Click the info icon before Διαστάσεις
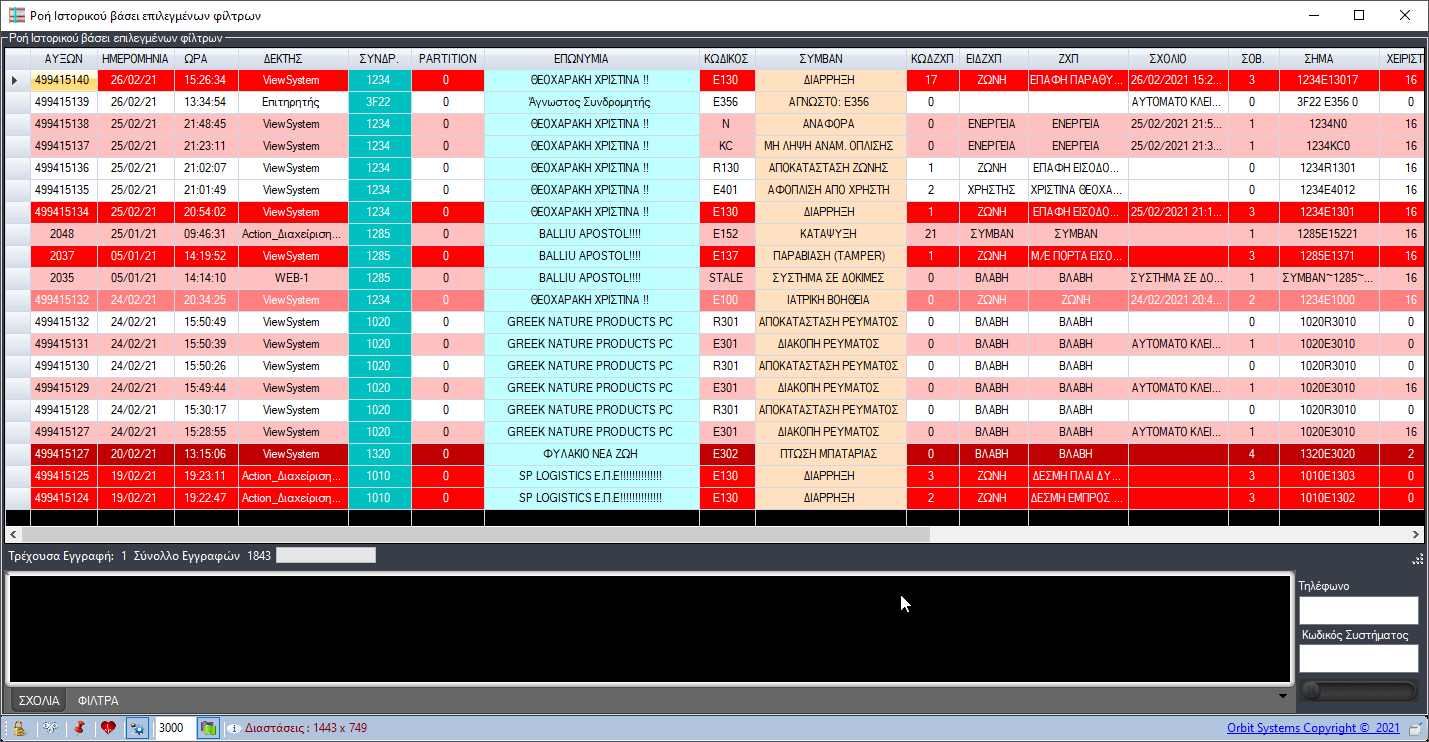Screen dimensions: 1429x742 point(234,728)
